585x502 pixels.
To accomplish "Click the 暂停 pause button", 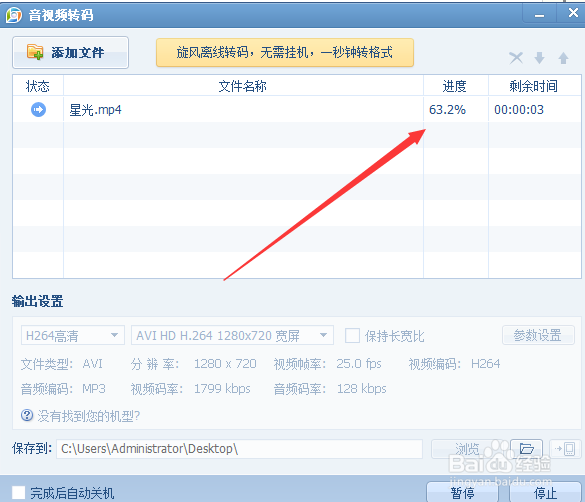I will click(463, 492).
